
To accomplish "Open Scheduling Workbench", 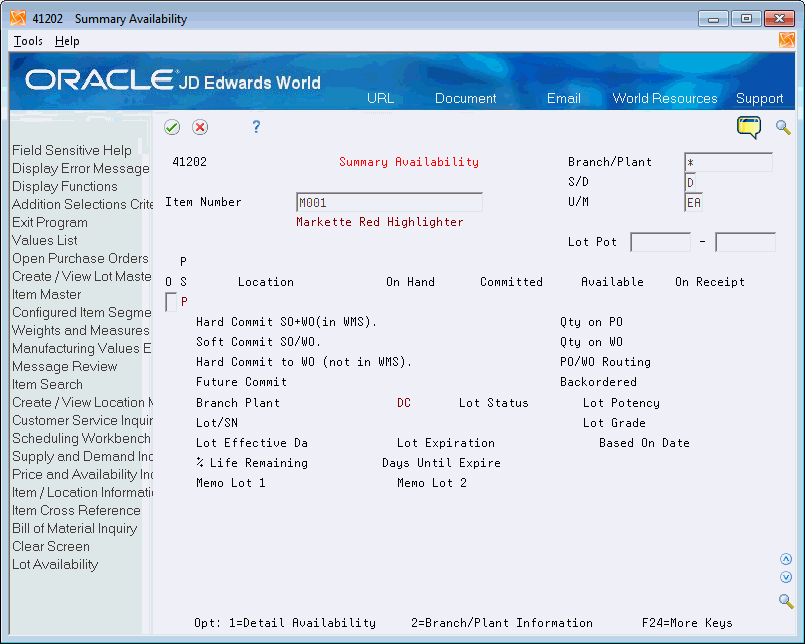I will [x=81, y=438].
